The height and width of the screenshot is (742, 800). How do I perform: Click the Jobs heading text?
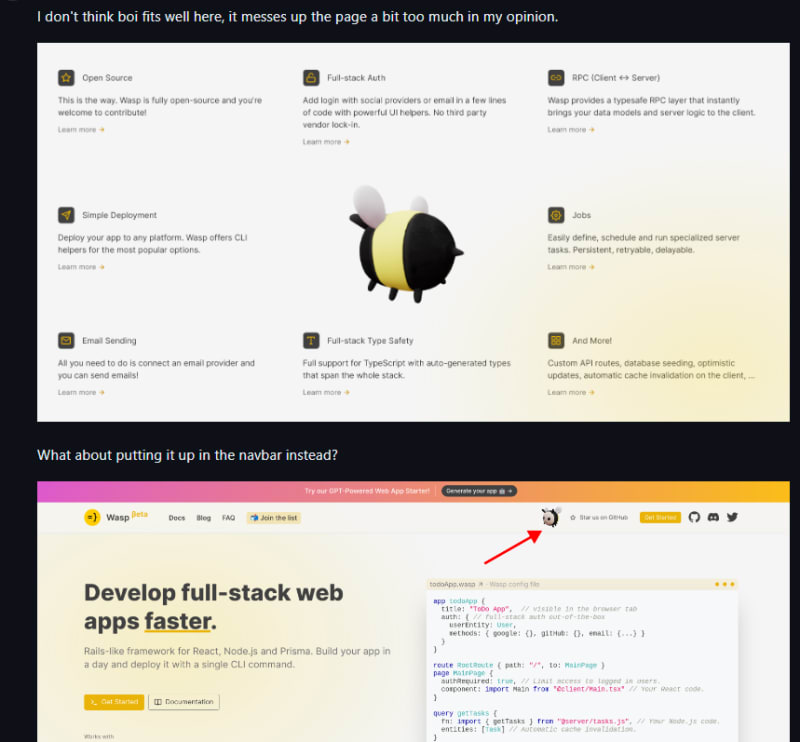click(x=582, y=215)
